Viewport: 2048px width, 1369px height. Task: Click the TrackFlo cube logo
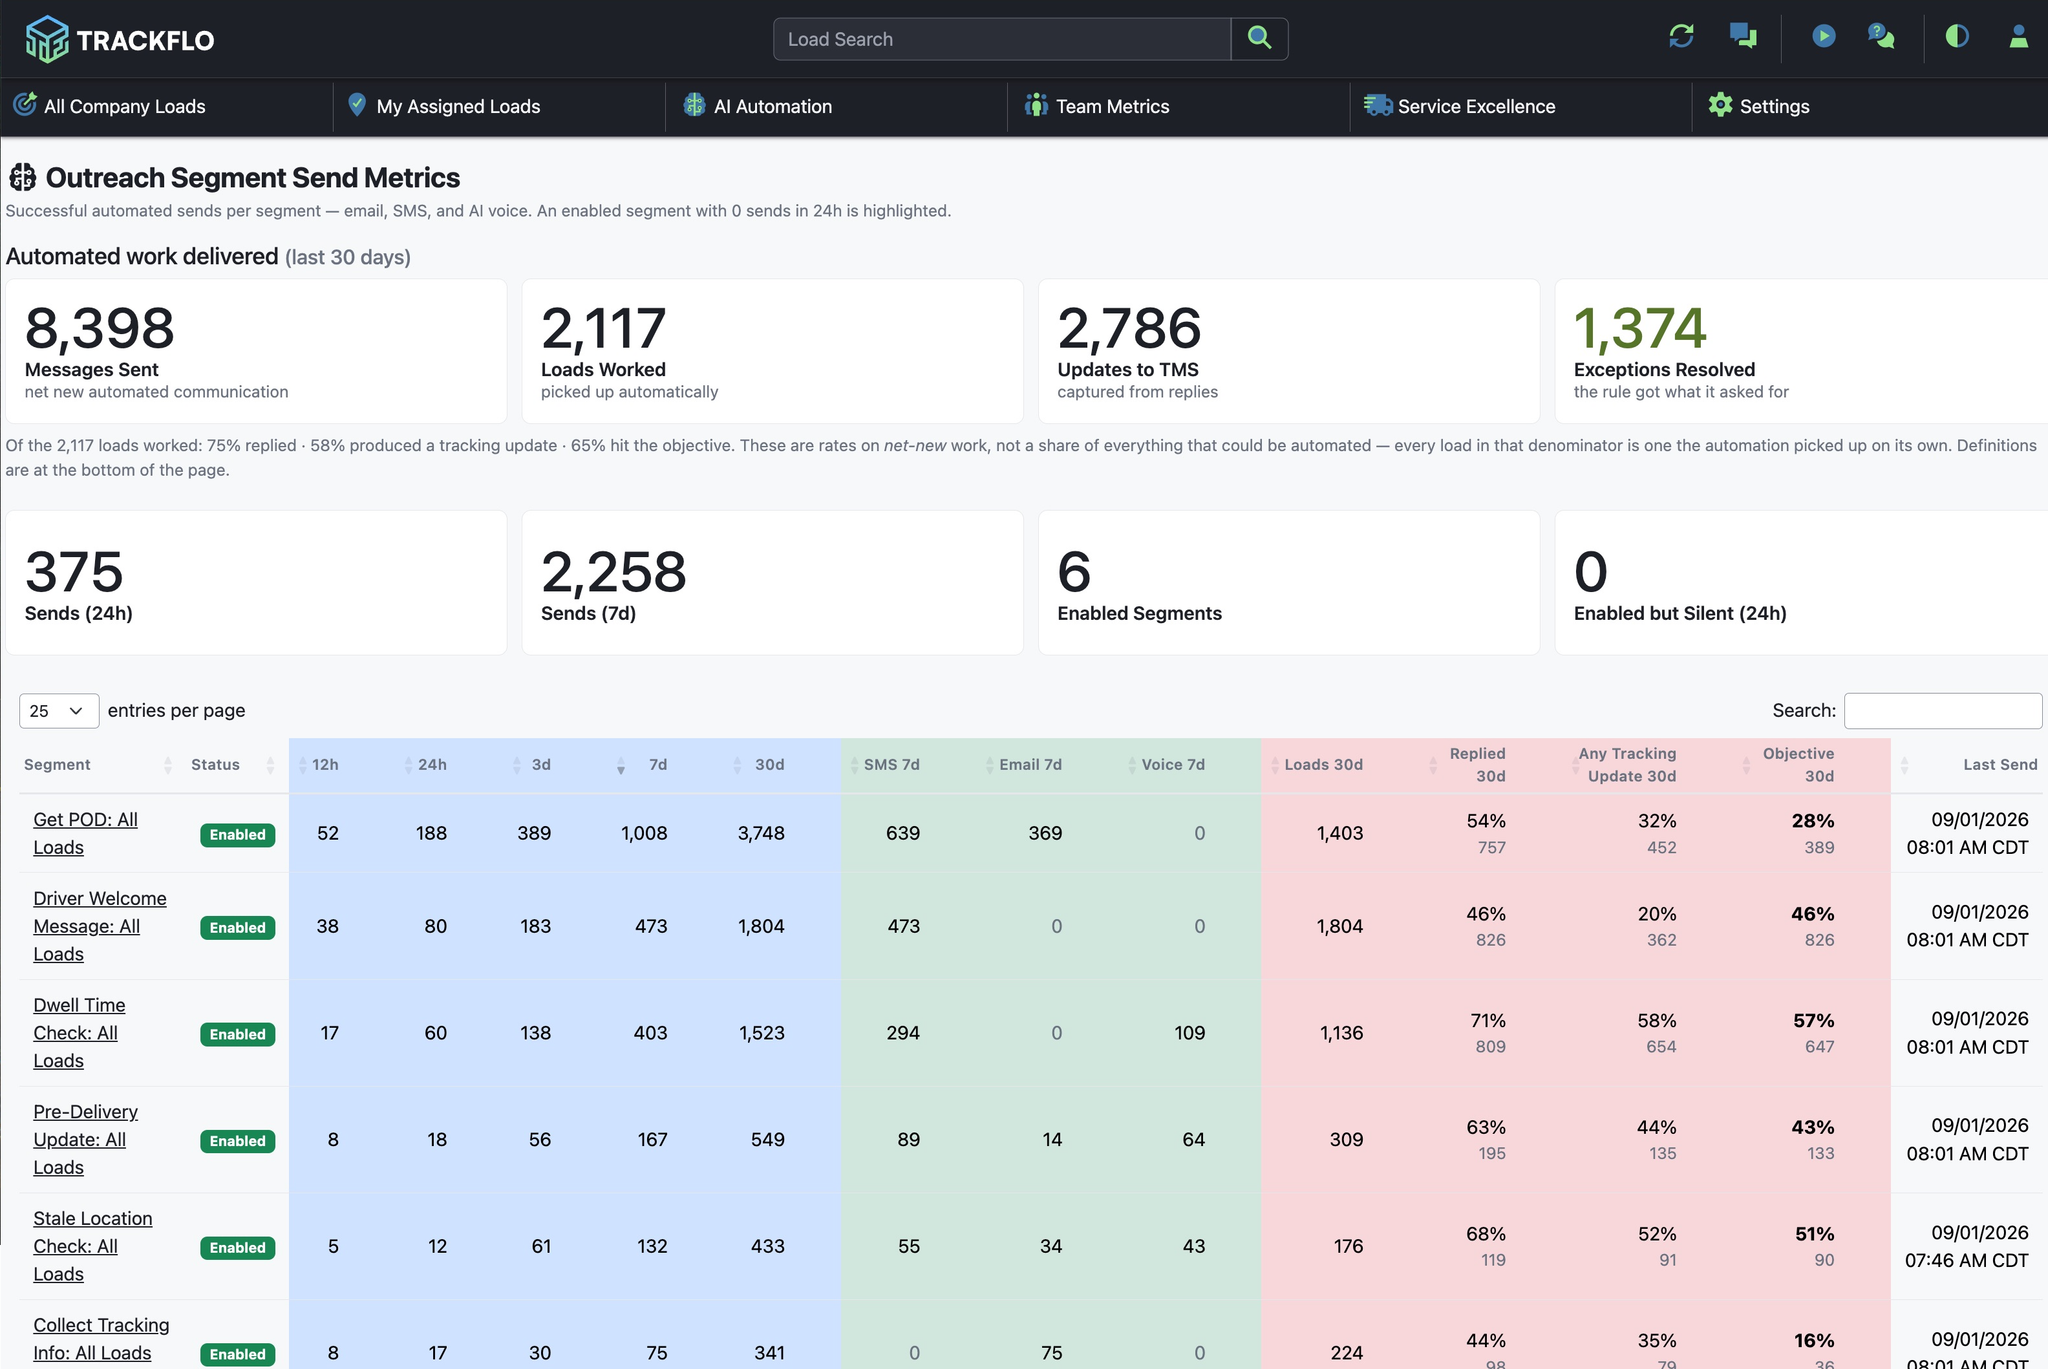[46, 39]
